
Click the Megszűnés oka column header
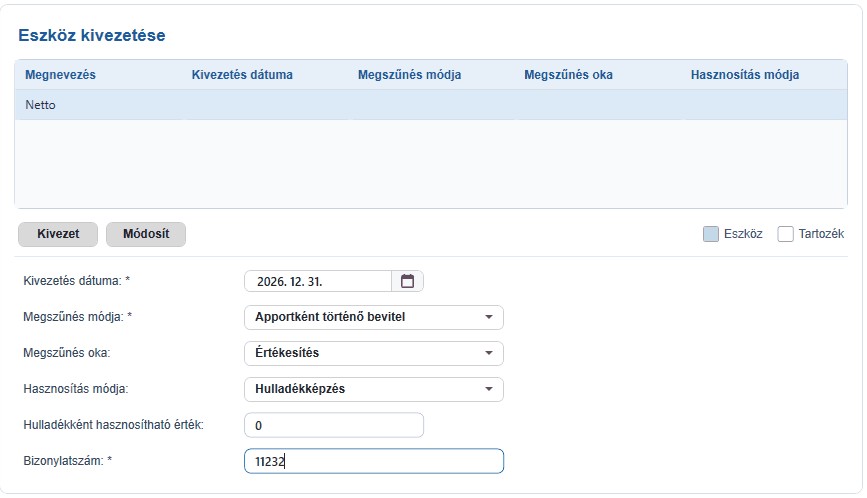568,75
